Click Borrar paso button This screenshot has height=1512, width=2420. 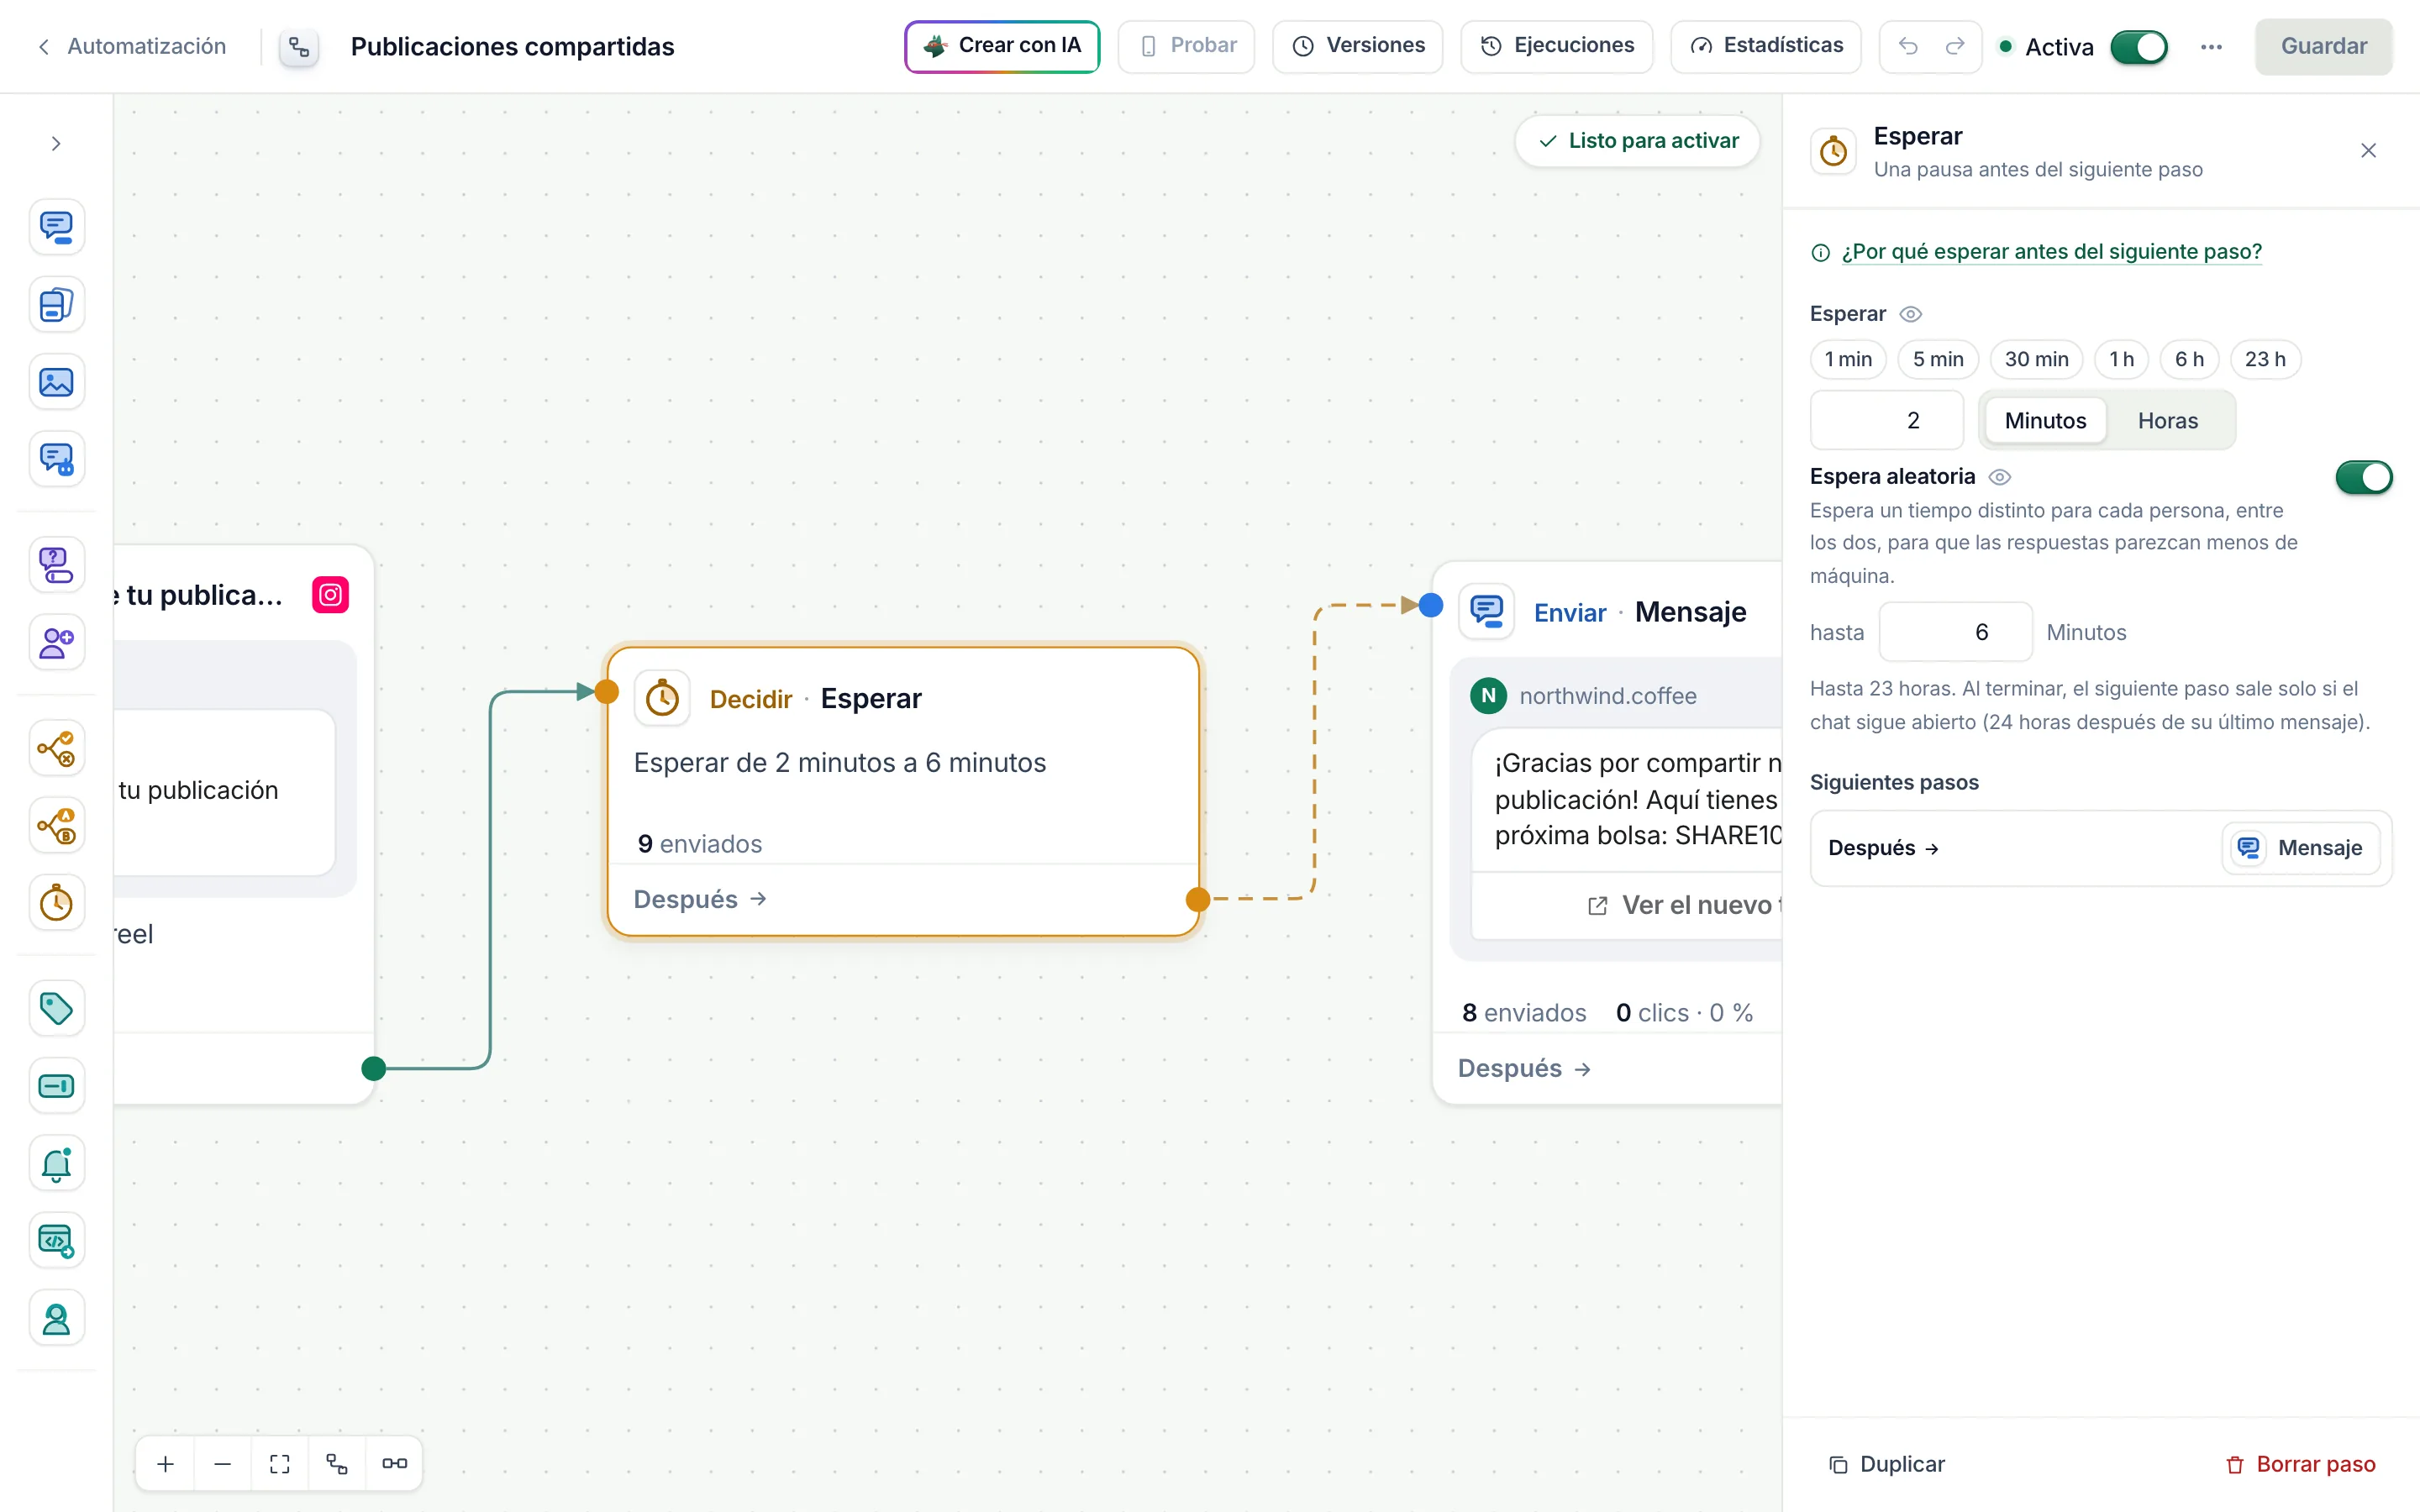(x=2301, y=1464)
